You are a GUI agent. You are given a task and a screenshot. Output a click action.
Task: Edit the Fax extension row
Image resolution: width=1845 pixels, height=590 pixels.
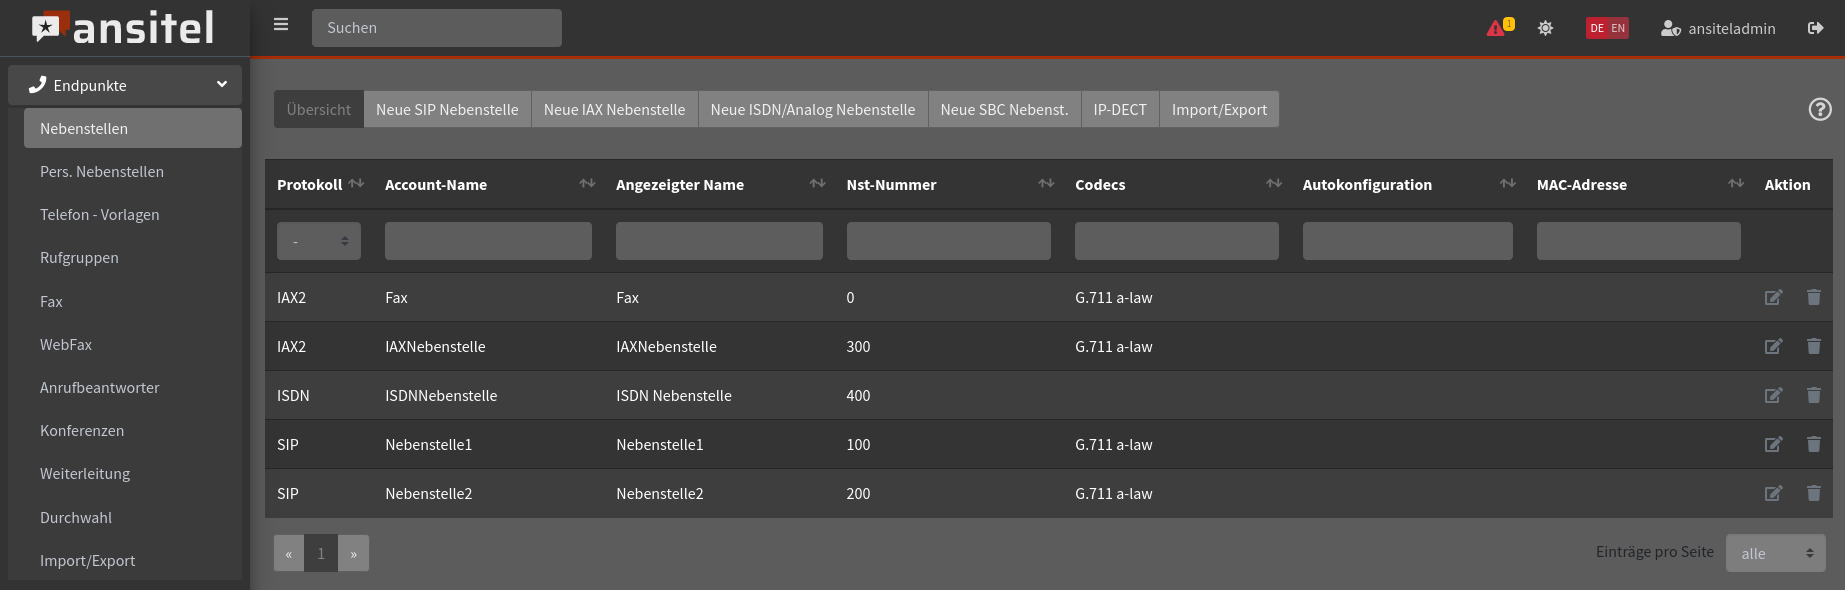tap(1773, 298)
